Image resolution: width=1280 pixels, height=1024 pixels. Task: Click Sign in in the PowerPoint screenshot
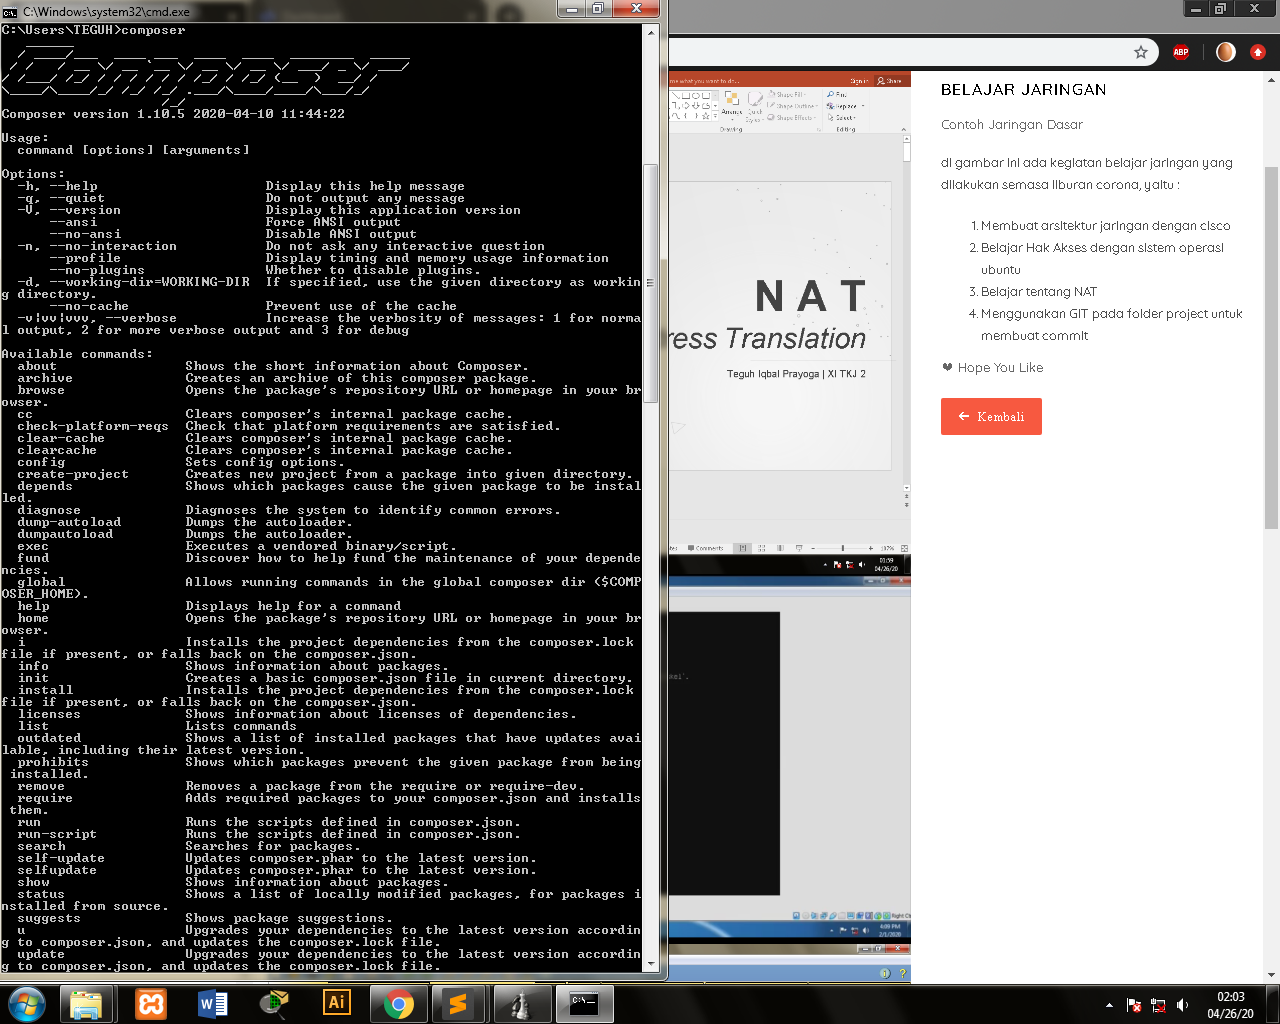coord(859,81)
